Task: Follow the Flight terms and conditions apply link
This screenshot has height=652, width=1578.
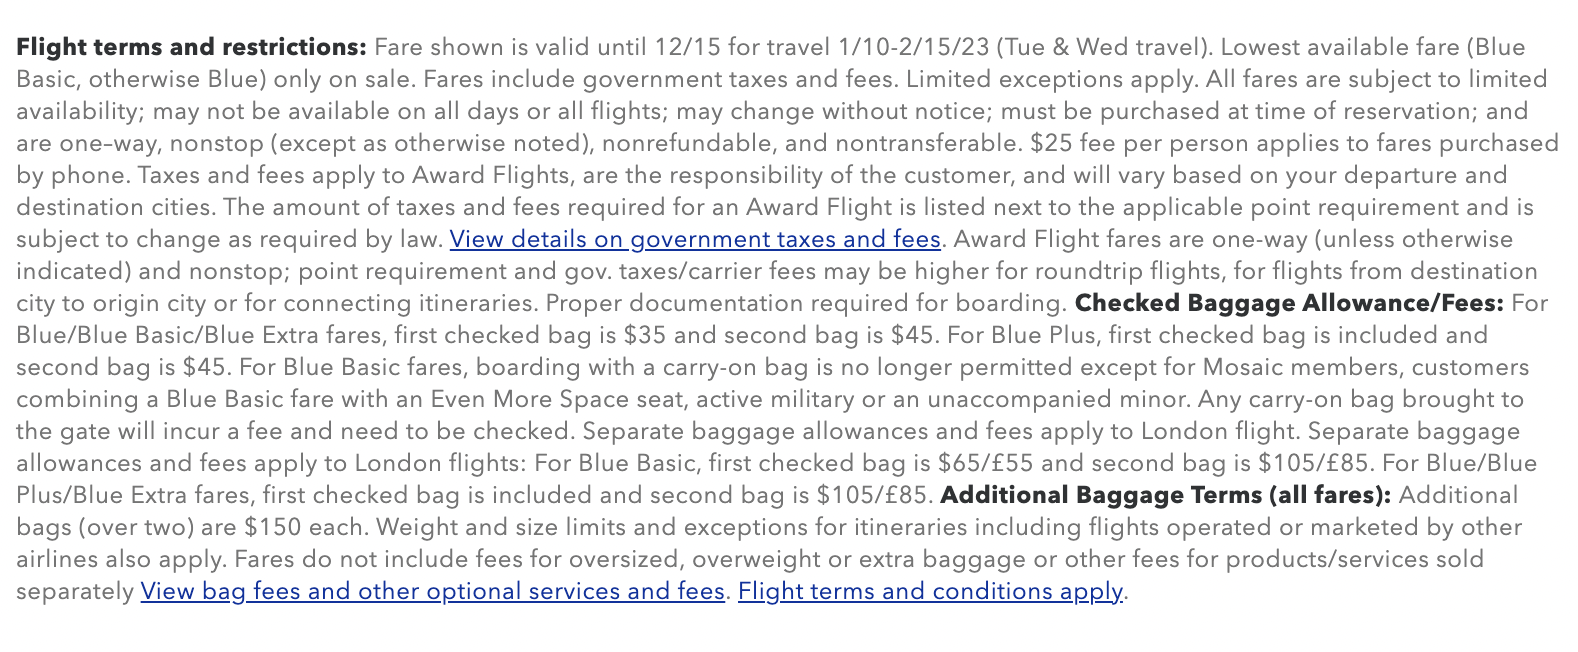Action: point(930,592)
